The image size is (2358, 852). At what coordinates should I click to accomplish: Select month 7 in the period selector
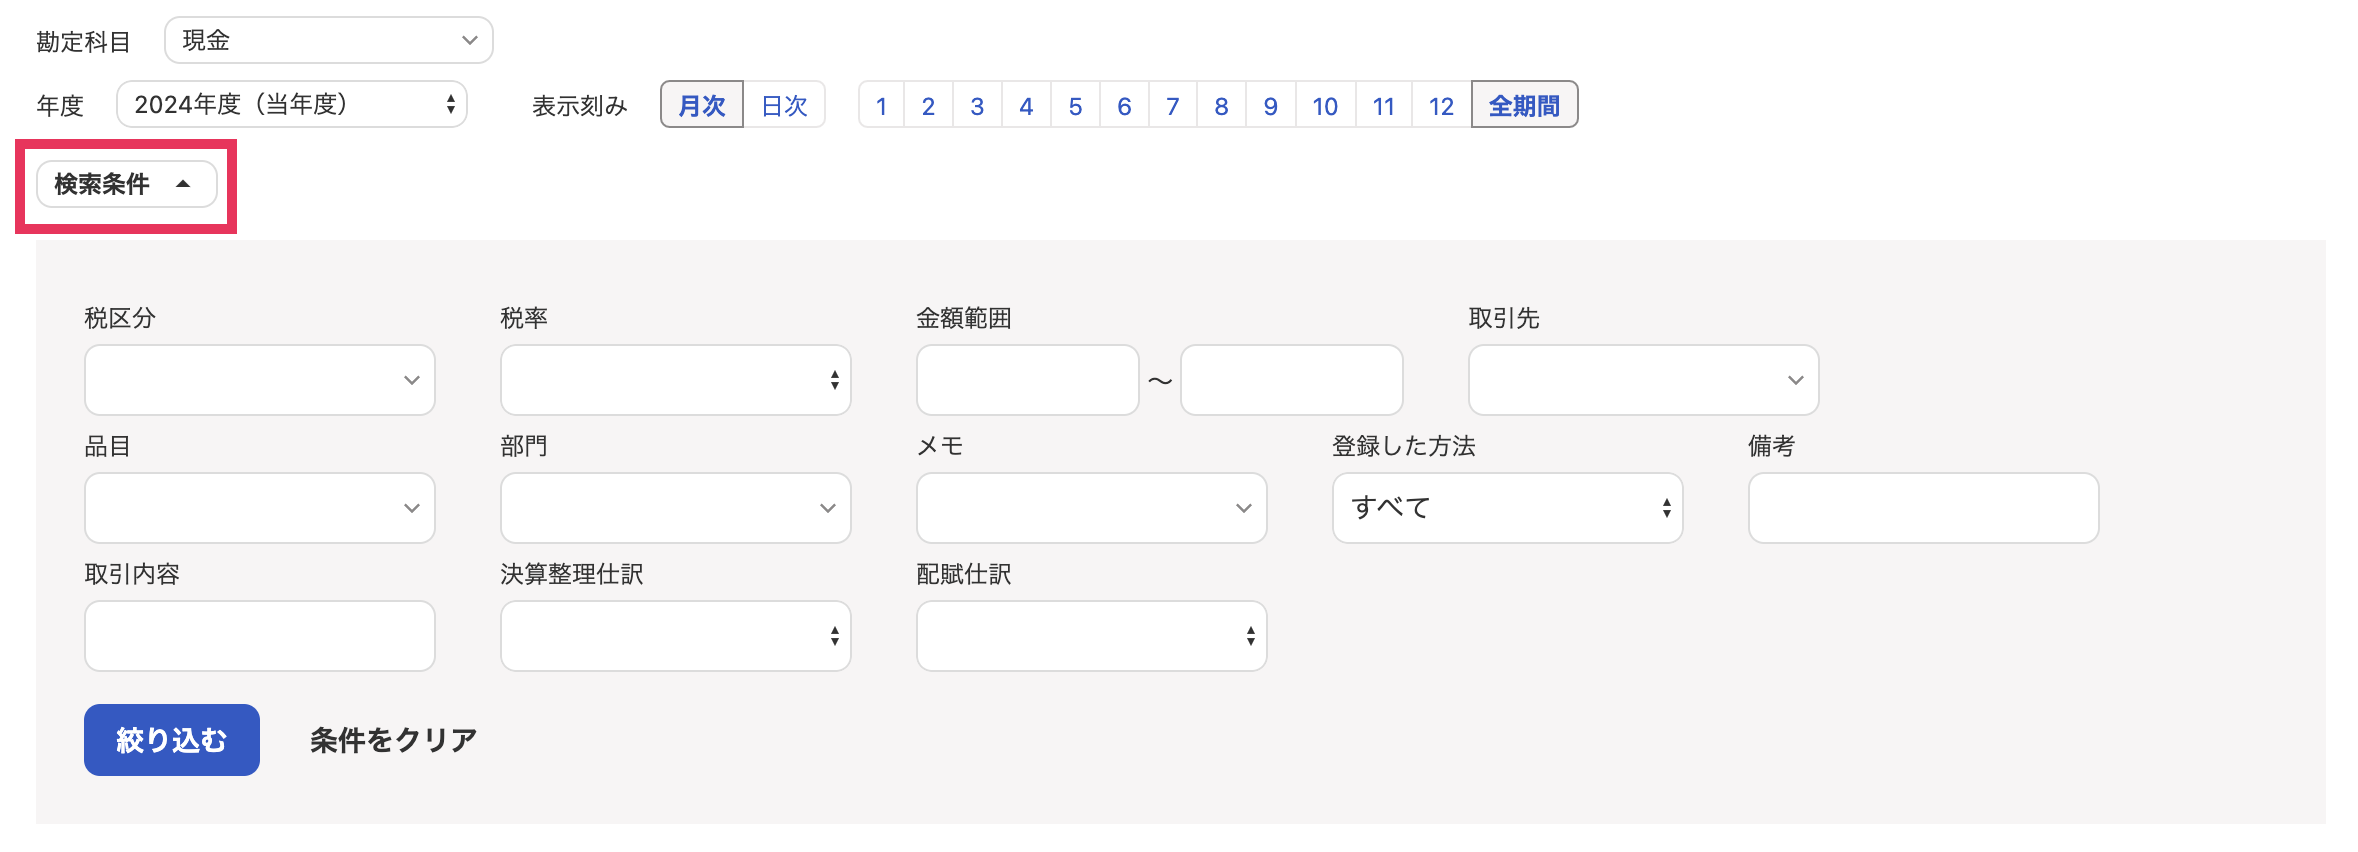(x=1173, y=105)
